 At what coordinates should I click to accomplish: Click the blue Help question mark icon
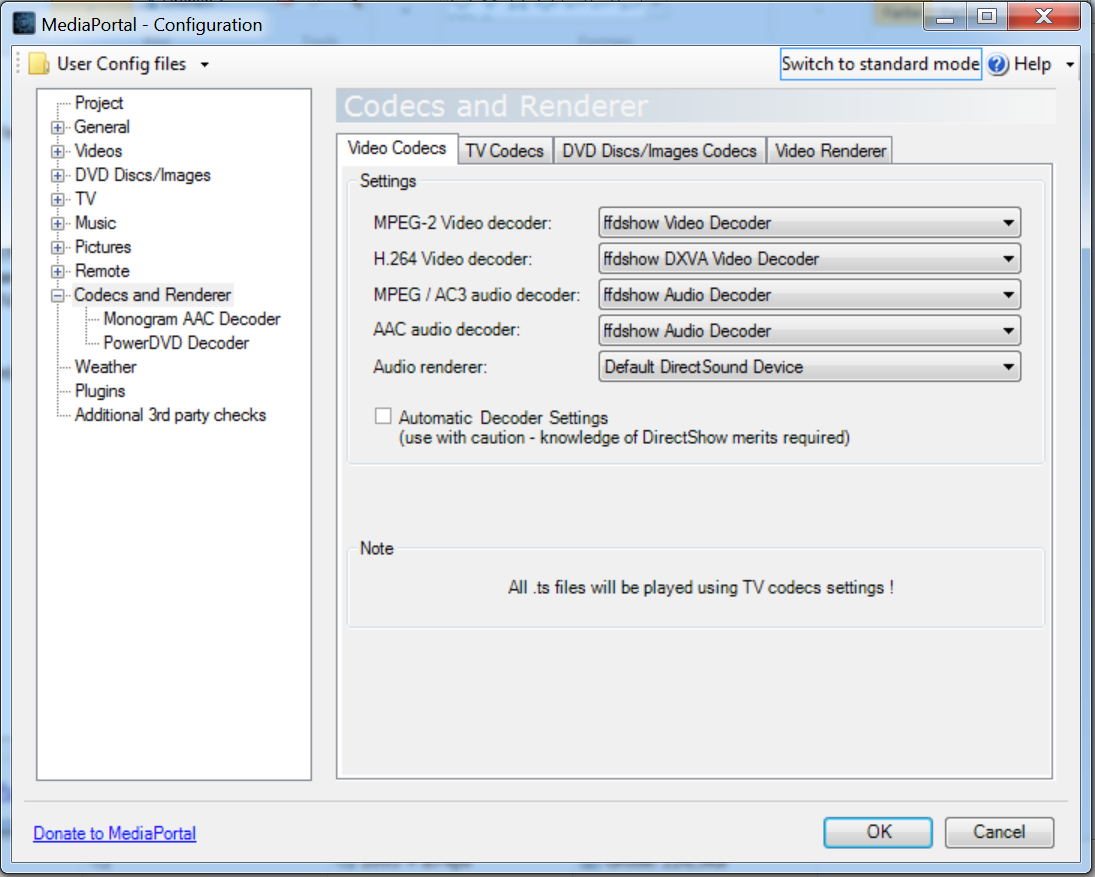[x=998, y=64]
